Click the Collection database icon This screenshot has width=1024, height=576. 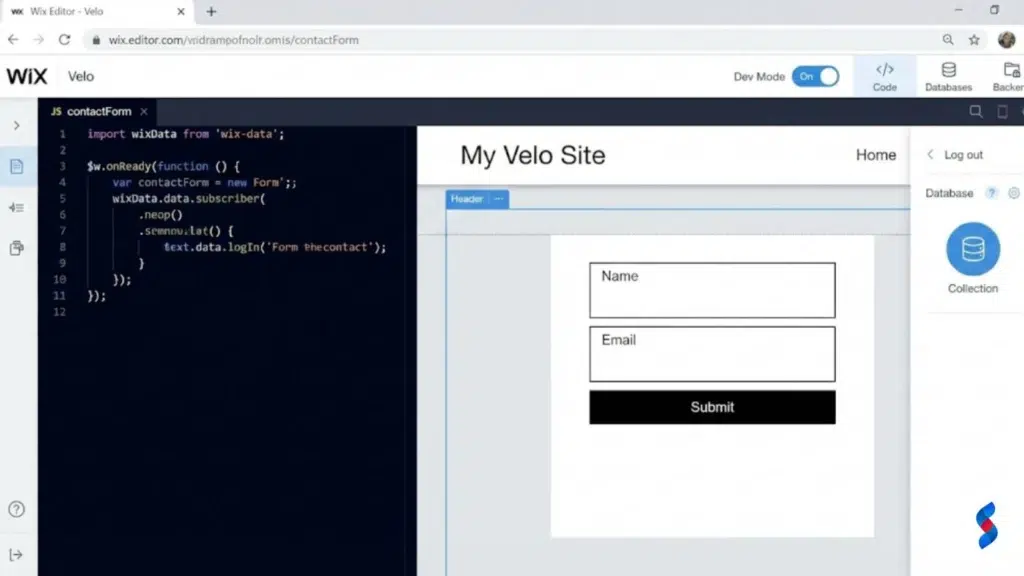[971, 248]
